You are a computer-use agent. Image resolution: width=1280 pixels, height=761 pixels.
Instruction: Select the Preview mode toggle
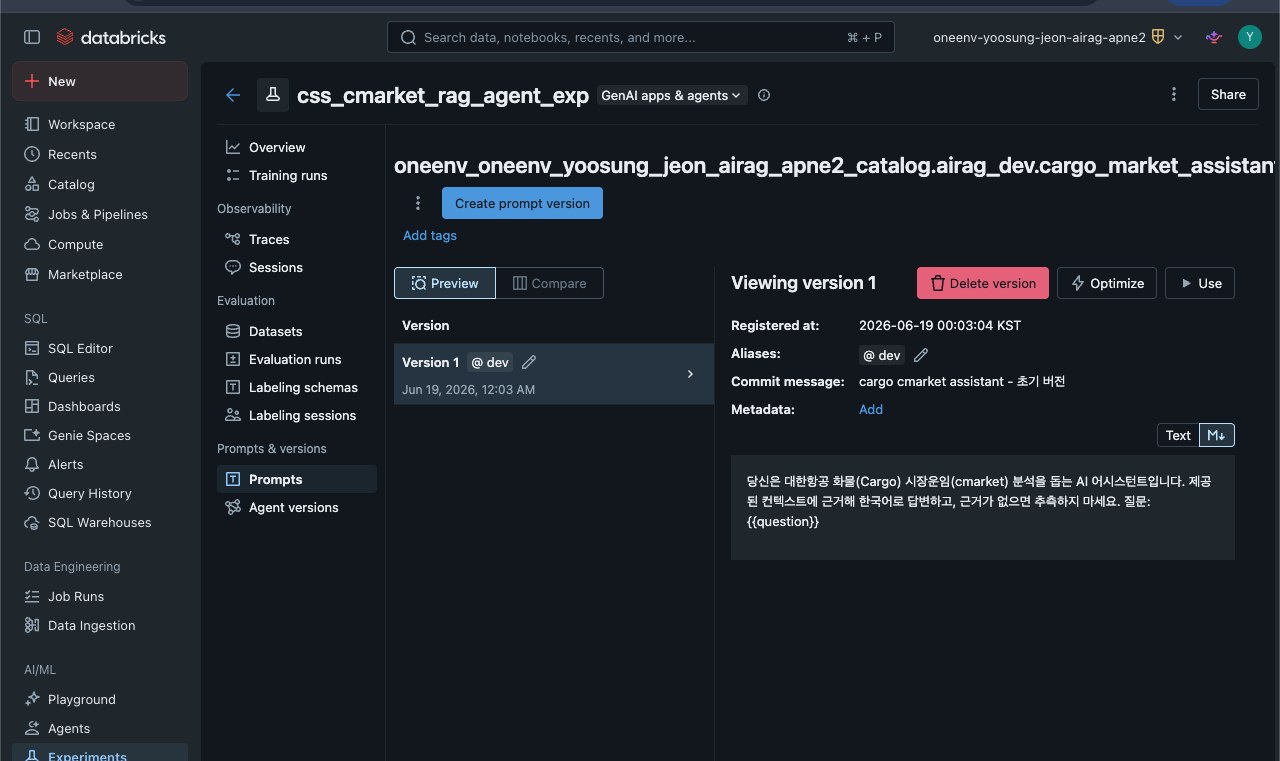(445, 283)
